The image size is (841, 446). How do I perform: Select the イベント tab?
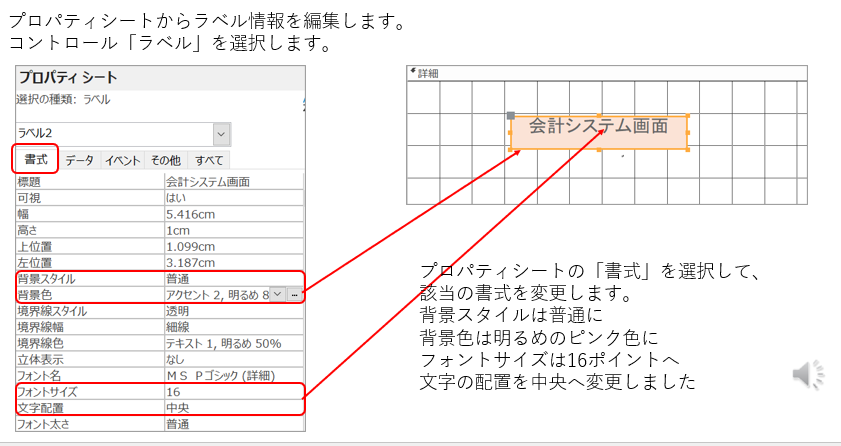(x=123, y=160)
